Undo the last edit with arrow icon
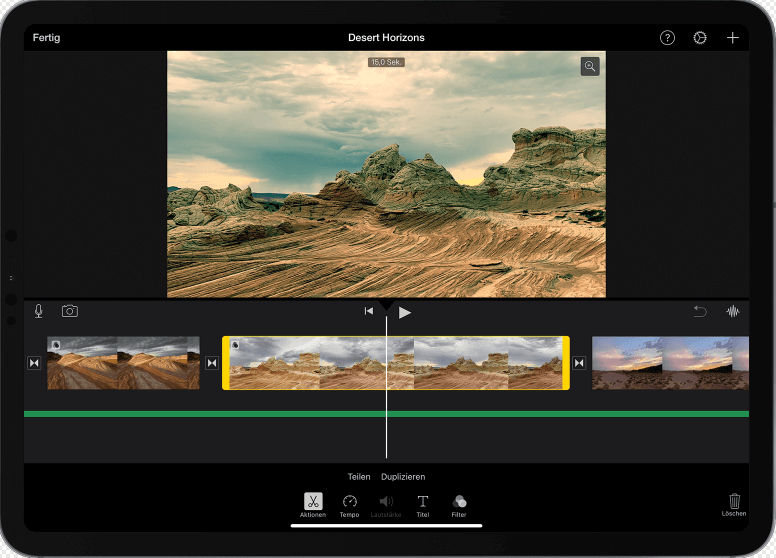Screen dimensions: 776x558 tap(700, 312)
